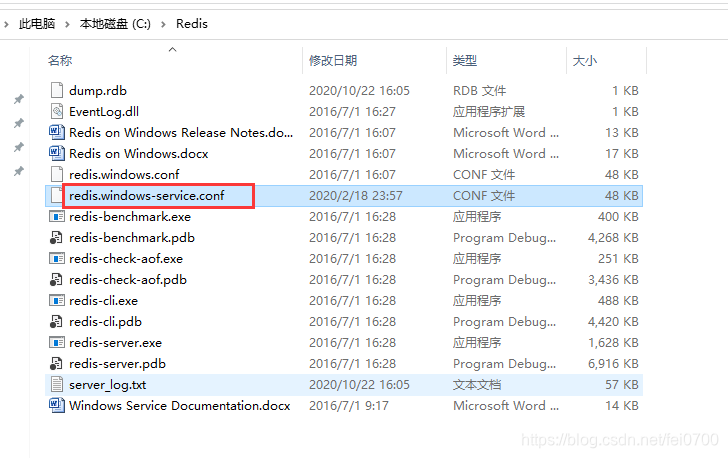Click the redis-cli.exe application icon
Image resolution: width=728 pixels, height=458 pixels.
pyautogui.click(x=57, y=301)
